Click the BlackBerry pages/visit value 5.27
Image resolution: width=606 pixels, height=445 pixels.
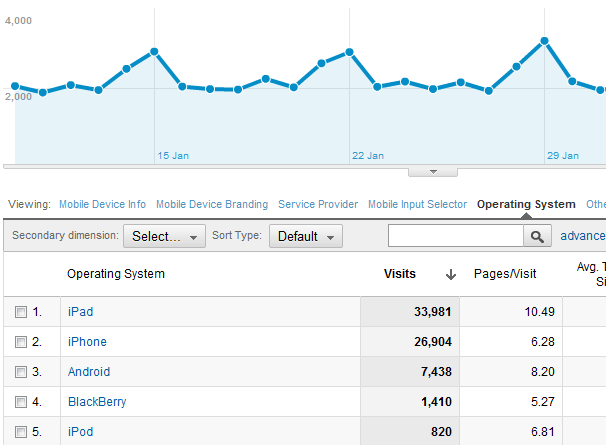[543, 402]
